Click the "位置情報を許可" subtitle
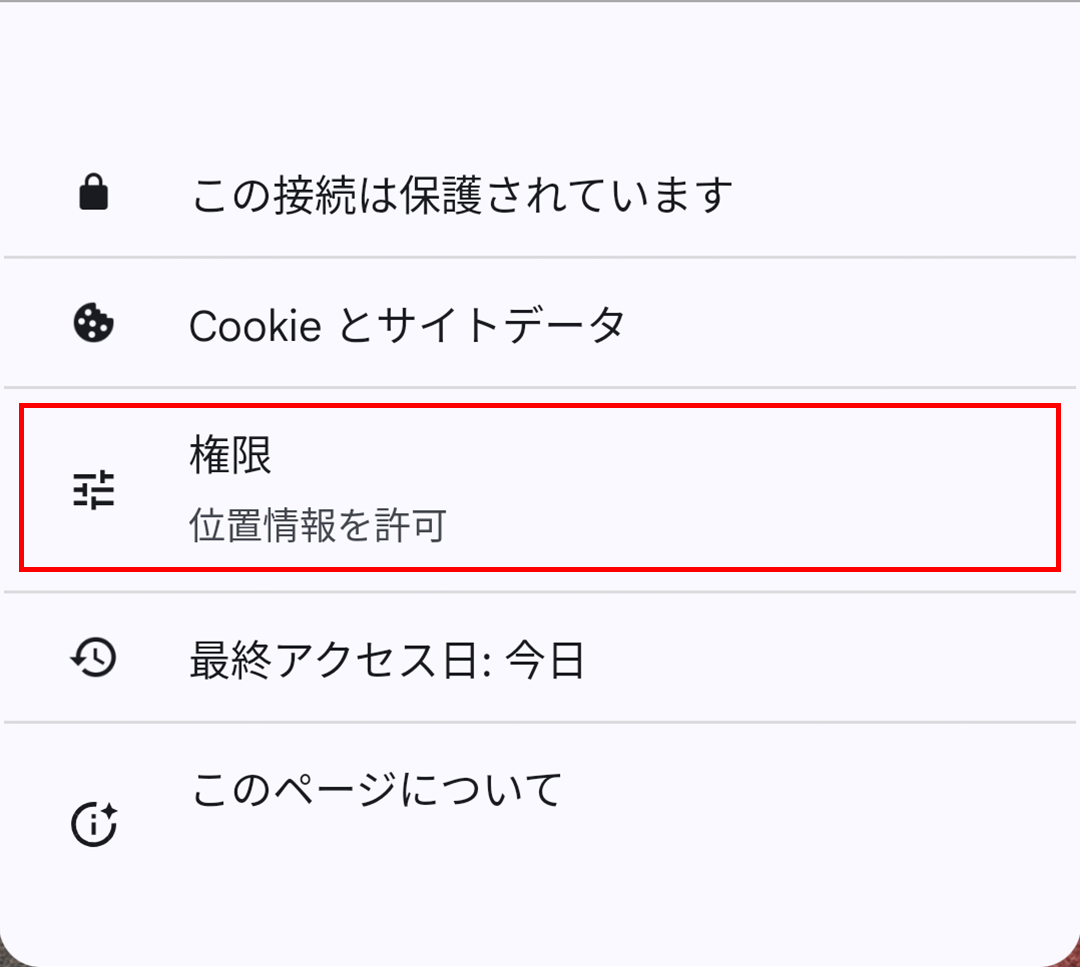Image resolution: width=1080 pixels, height=967 pixels. click(x=317, y=525)
